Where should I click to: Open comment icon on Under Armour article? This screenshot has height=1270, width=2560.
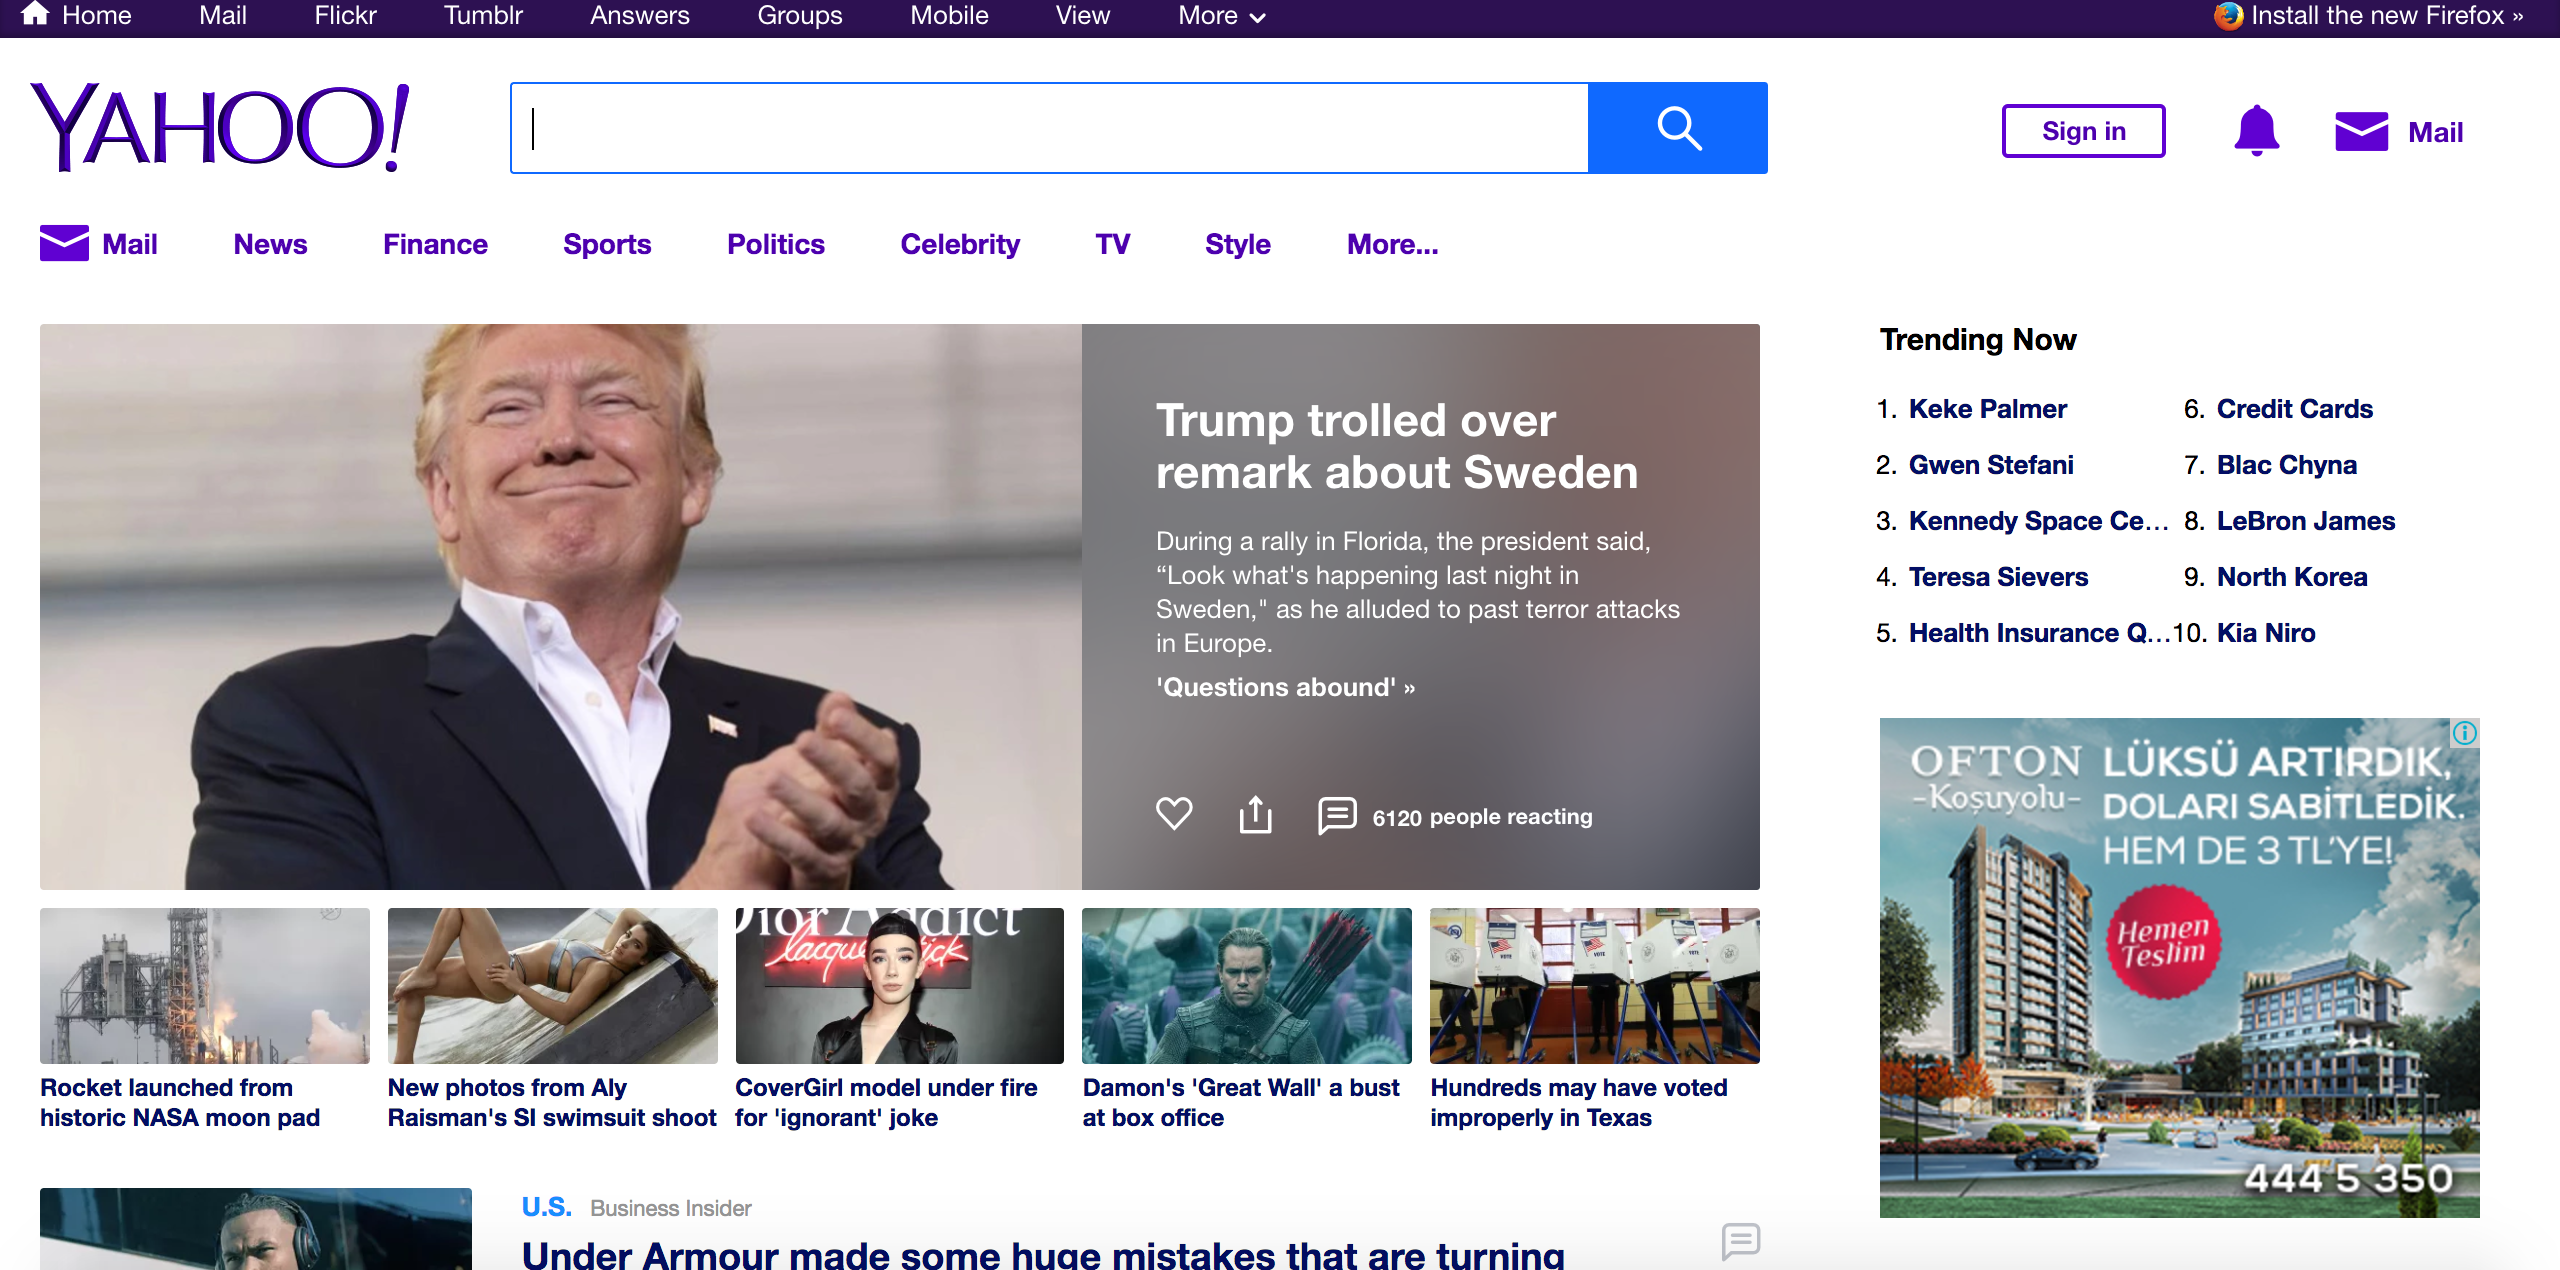pyautogui.click(x=1741, y=1241)
